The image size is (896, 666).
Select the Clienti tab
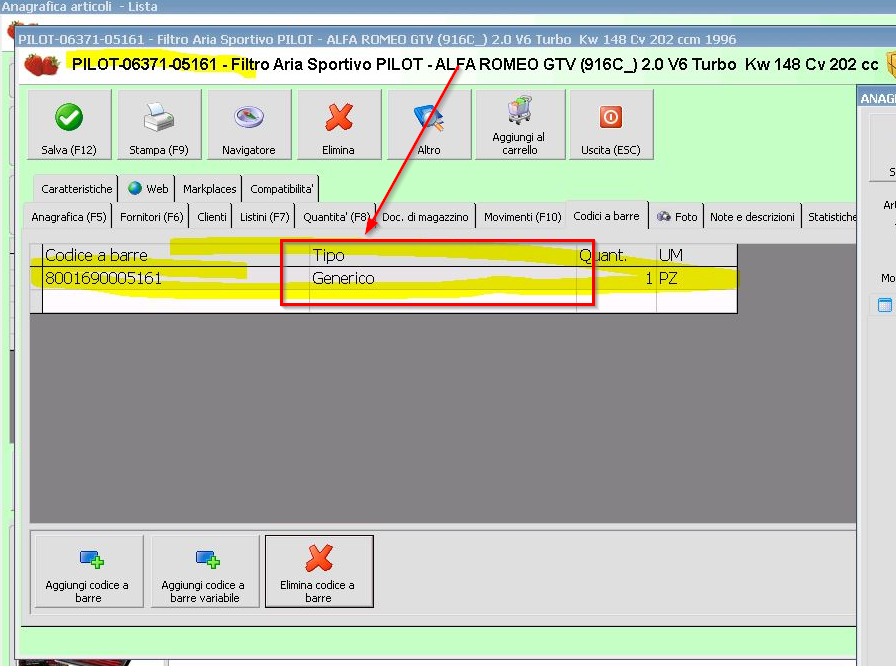(211, 217)
